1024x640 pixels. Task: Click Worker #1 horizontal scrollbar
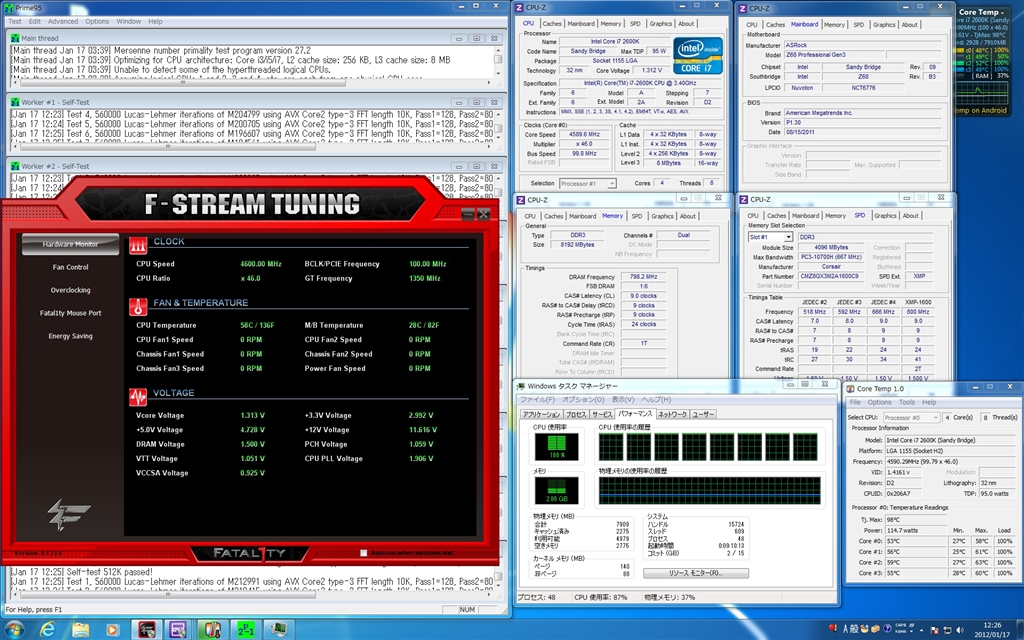[249, 147]
